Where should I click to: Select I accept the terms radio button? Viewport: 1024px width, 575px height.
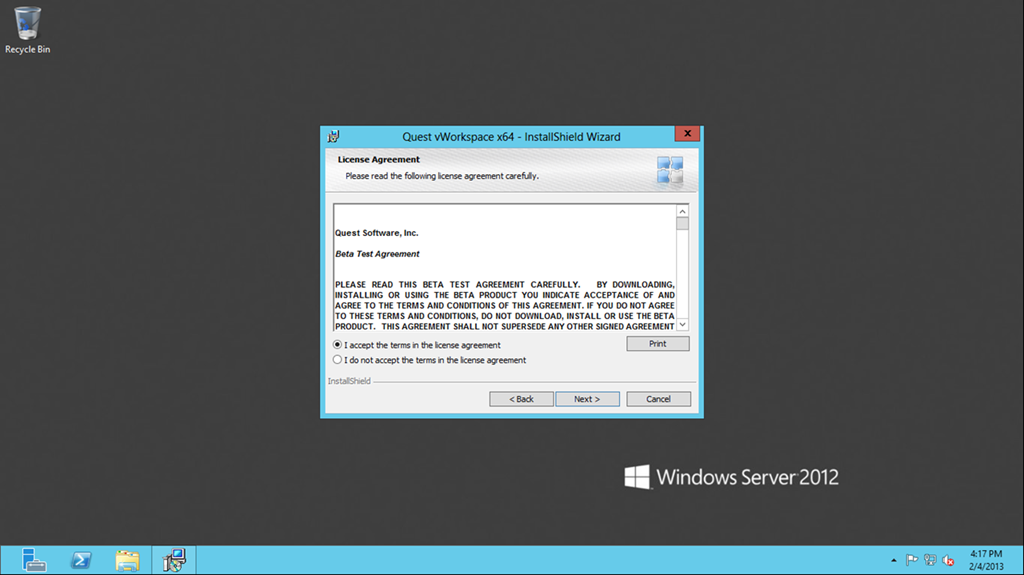pyautogui.click(x=337, y=344)
